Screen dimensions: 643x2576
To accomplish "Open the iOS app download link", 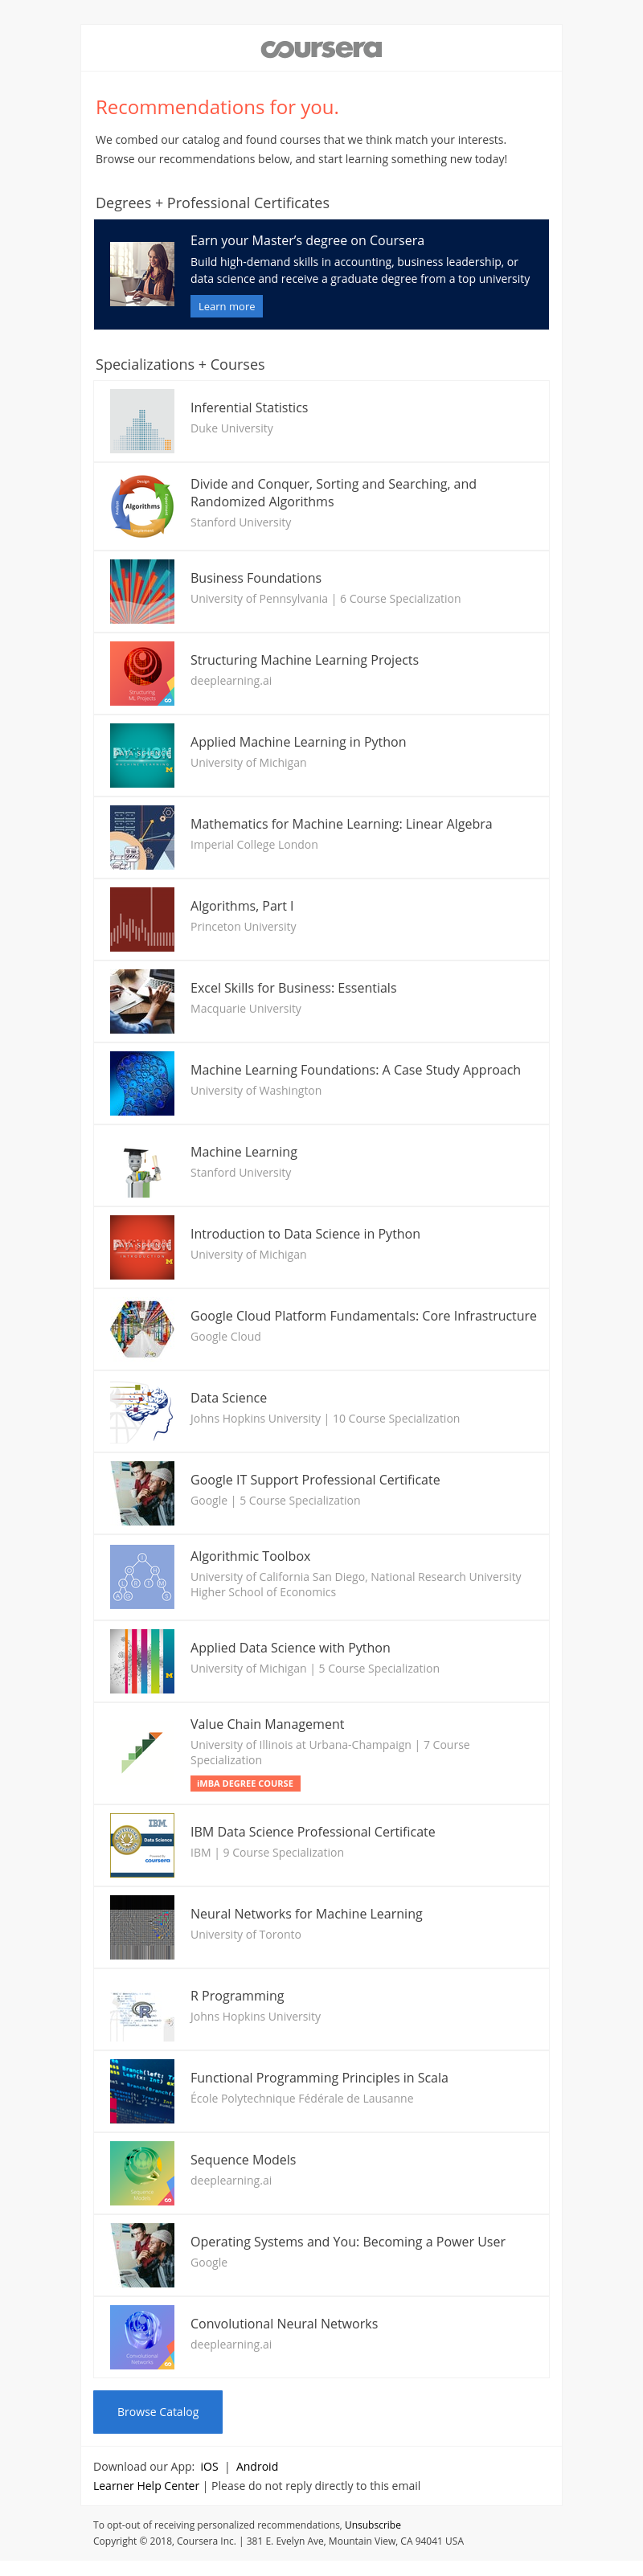I will pyautogui.click(x=209, y=2467).
